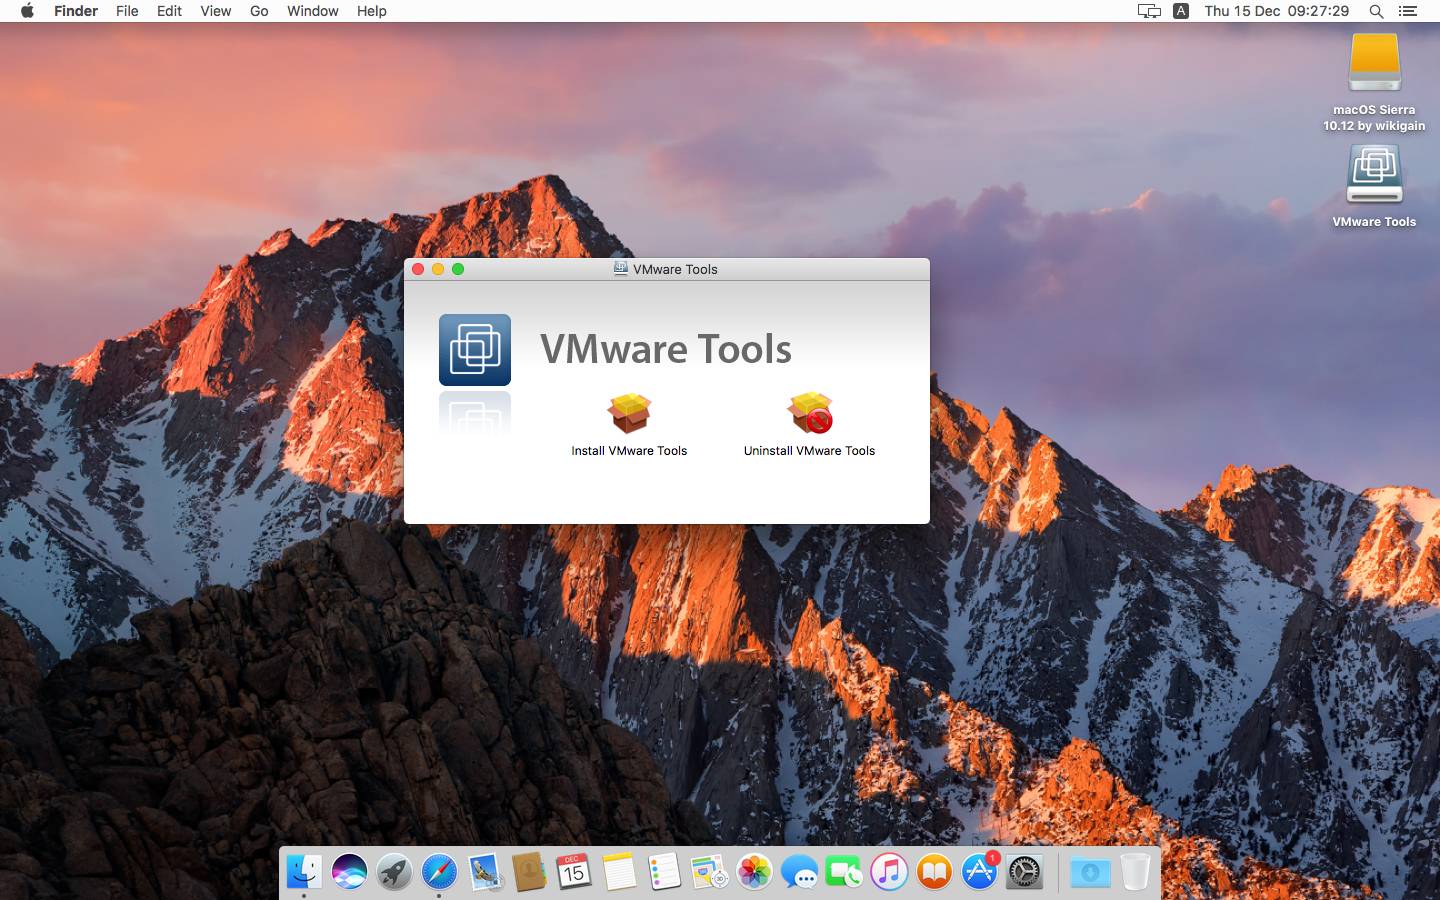Viewport: 1440px width, 900px height.
Task: Open the Edit menu
Action: point(169,11)
